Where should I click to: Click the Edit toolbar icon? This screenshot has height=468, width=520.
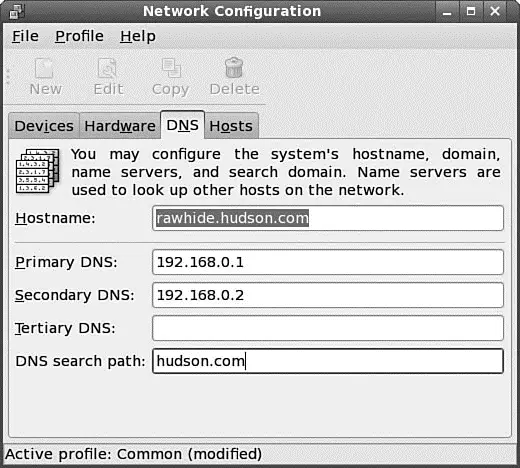[x=107, y=68]
